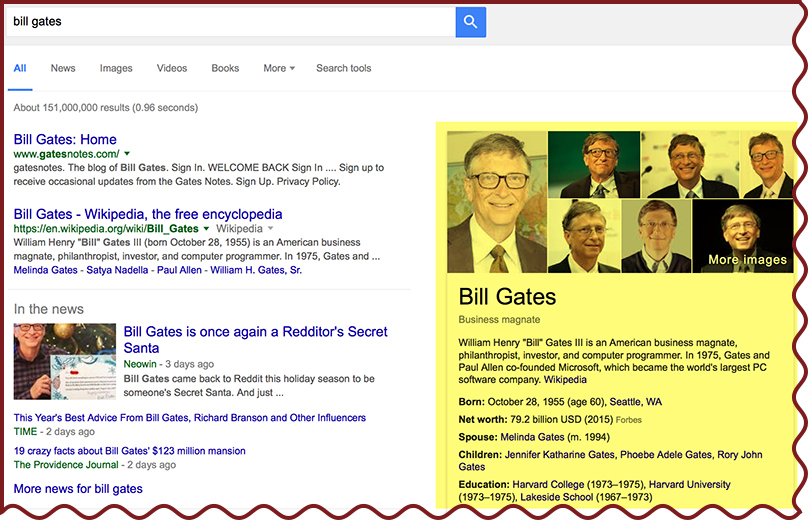Open TIME article on best advice
The image size is (808, 520).
coord(190,417)
